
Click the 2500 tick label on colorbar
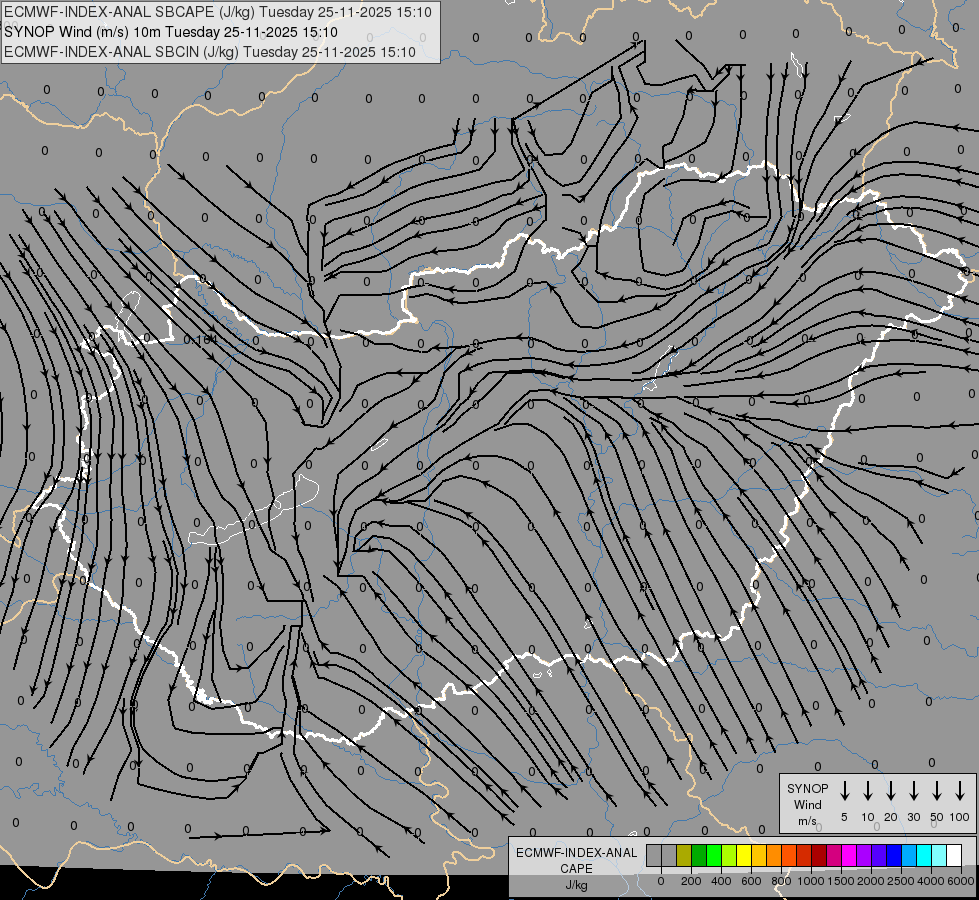pos(901,881)
